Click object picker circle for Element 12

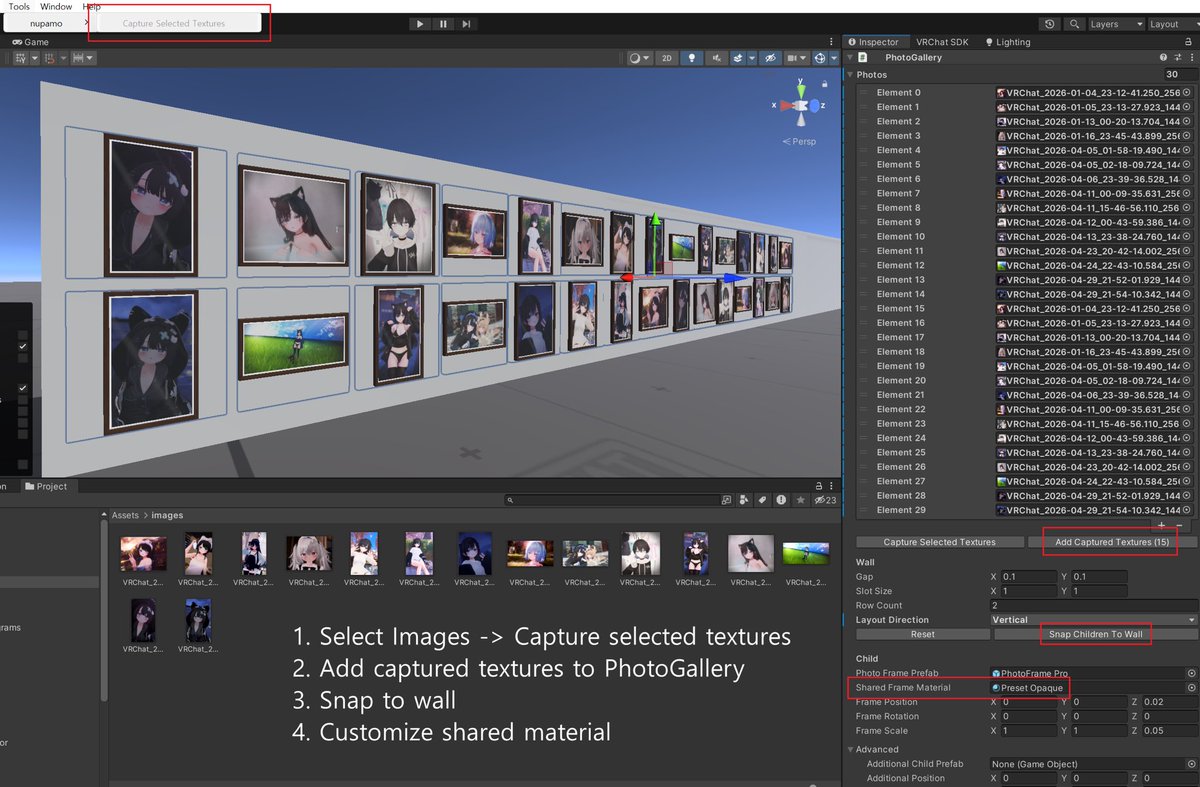1188,265
